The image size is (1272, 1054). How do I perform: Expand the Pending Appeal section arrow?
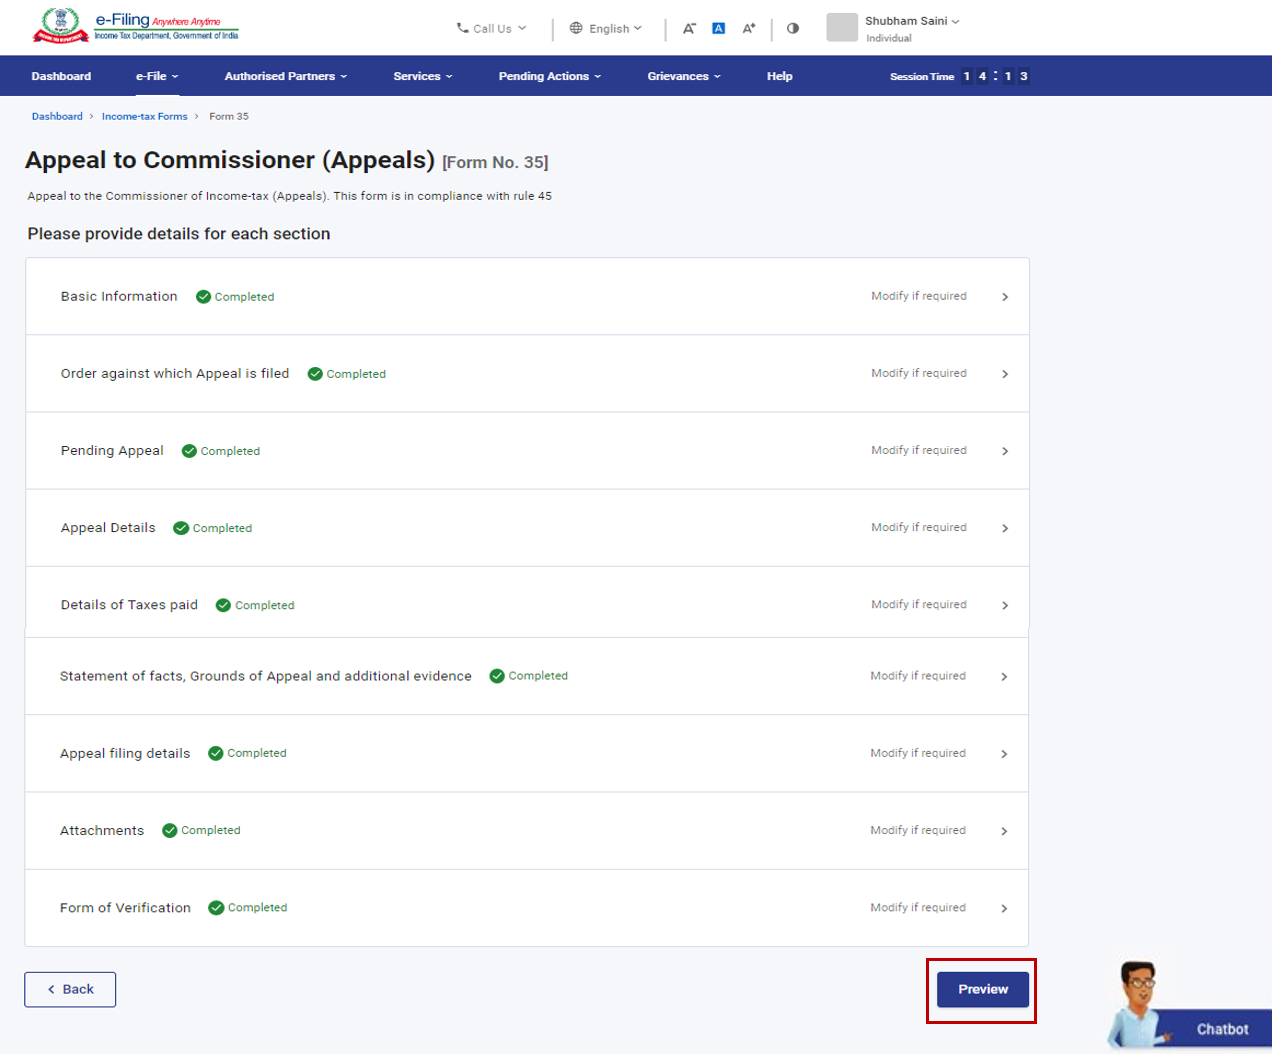[1005, 451]
